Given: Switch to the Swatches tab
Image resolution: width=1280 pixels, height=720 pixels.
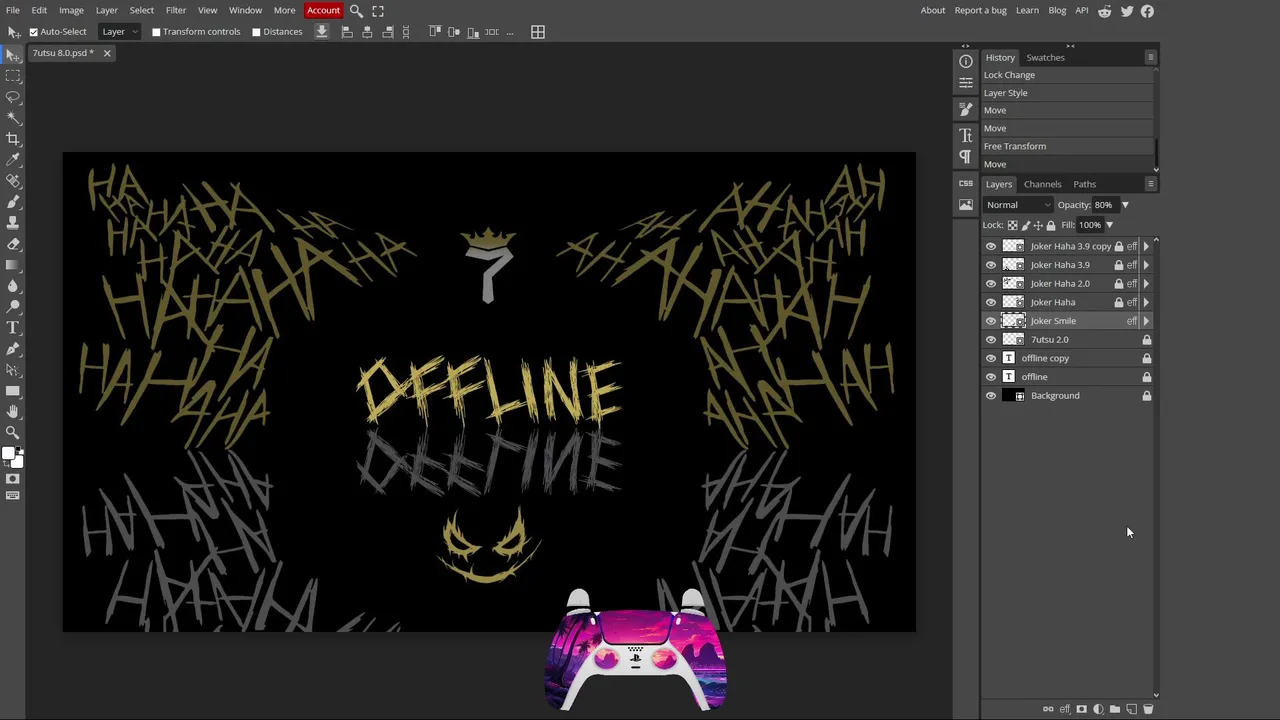Looking at the screenshot, I should tap(1045, 57).
